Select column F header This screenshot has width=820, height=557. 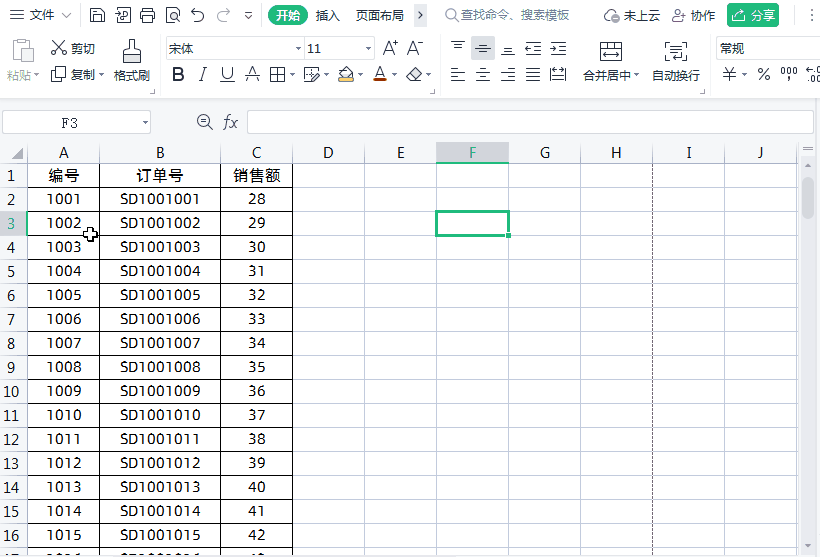[472, 153]
